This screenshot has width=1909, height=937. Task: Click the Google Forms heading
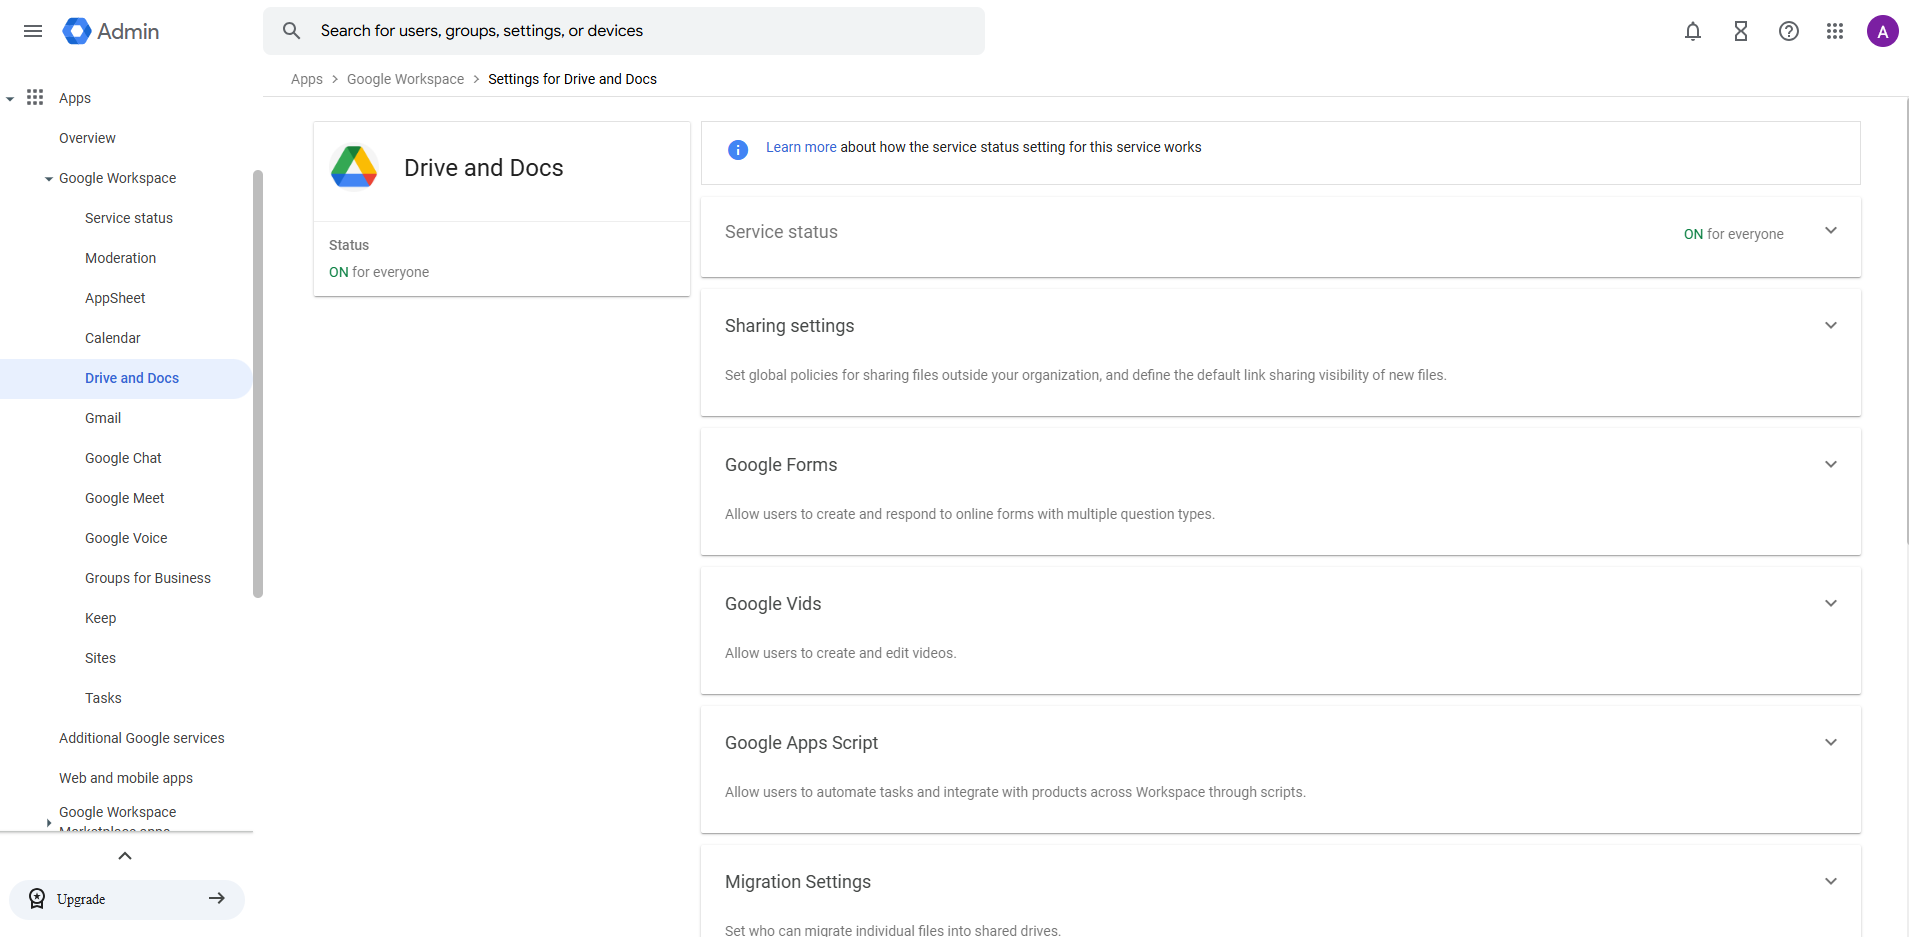(x=781, y=465)
